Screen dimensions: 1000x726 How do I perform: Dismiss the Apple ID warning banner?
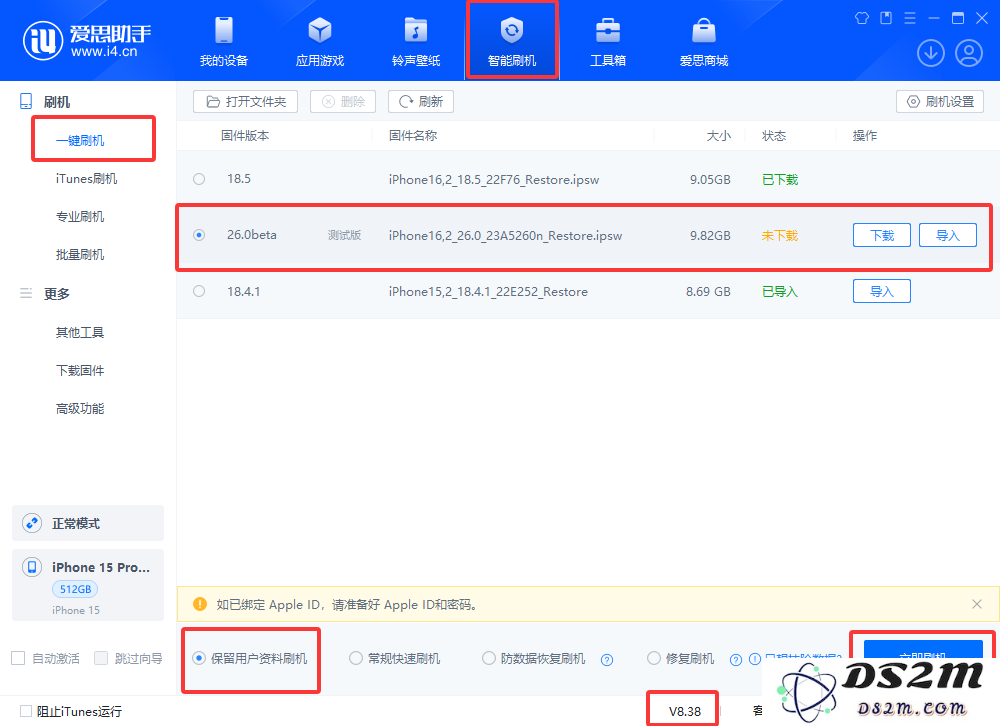click(976, 604)
